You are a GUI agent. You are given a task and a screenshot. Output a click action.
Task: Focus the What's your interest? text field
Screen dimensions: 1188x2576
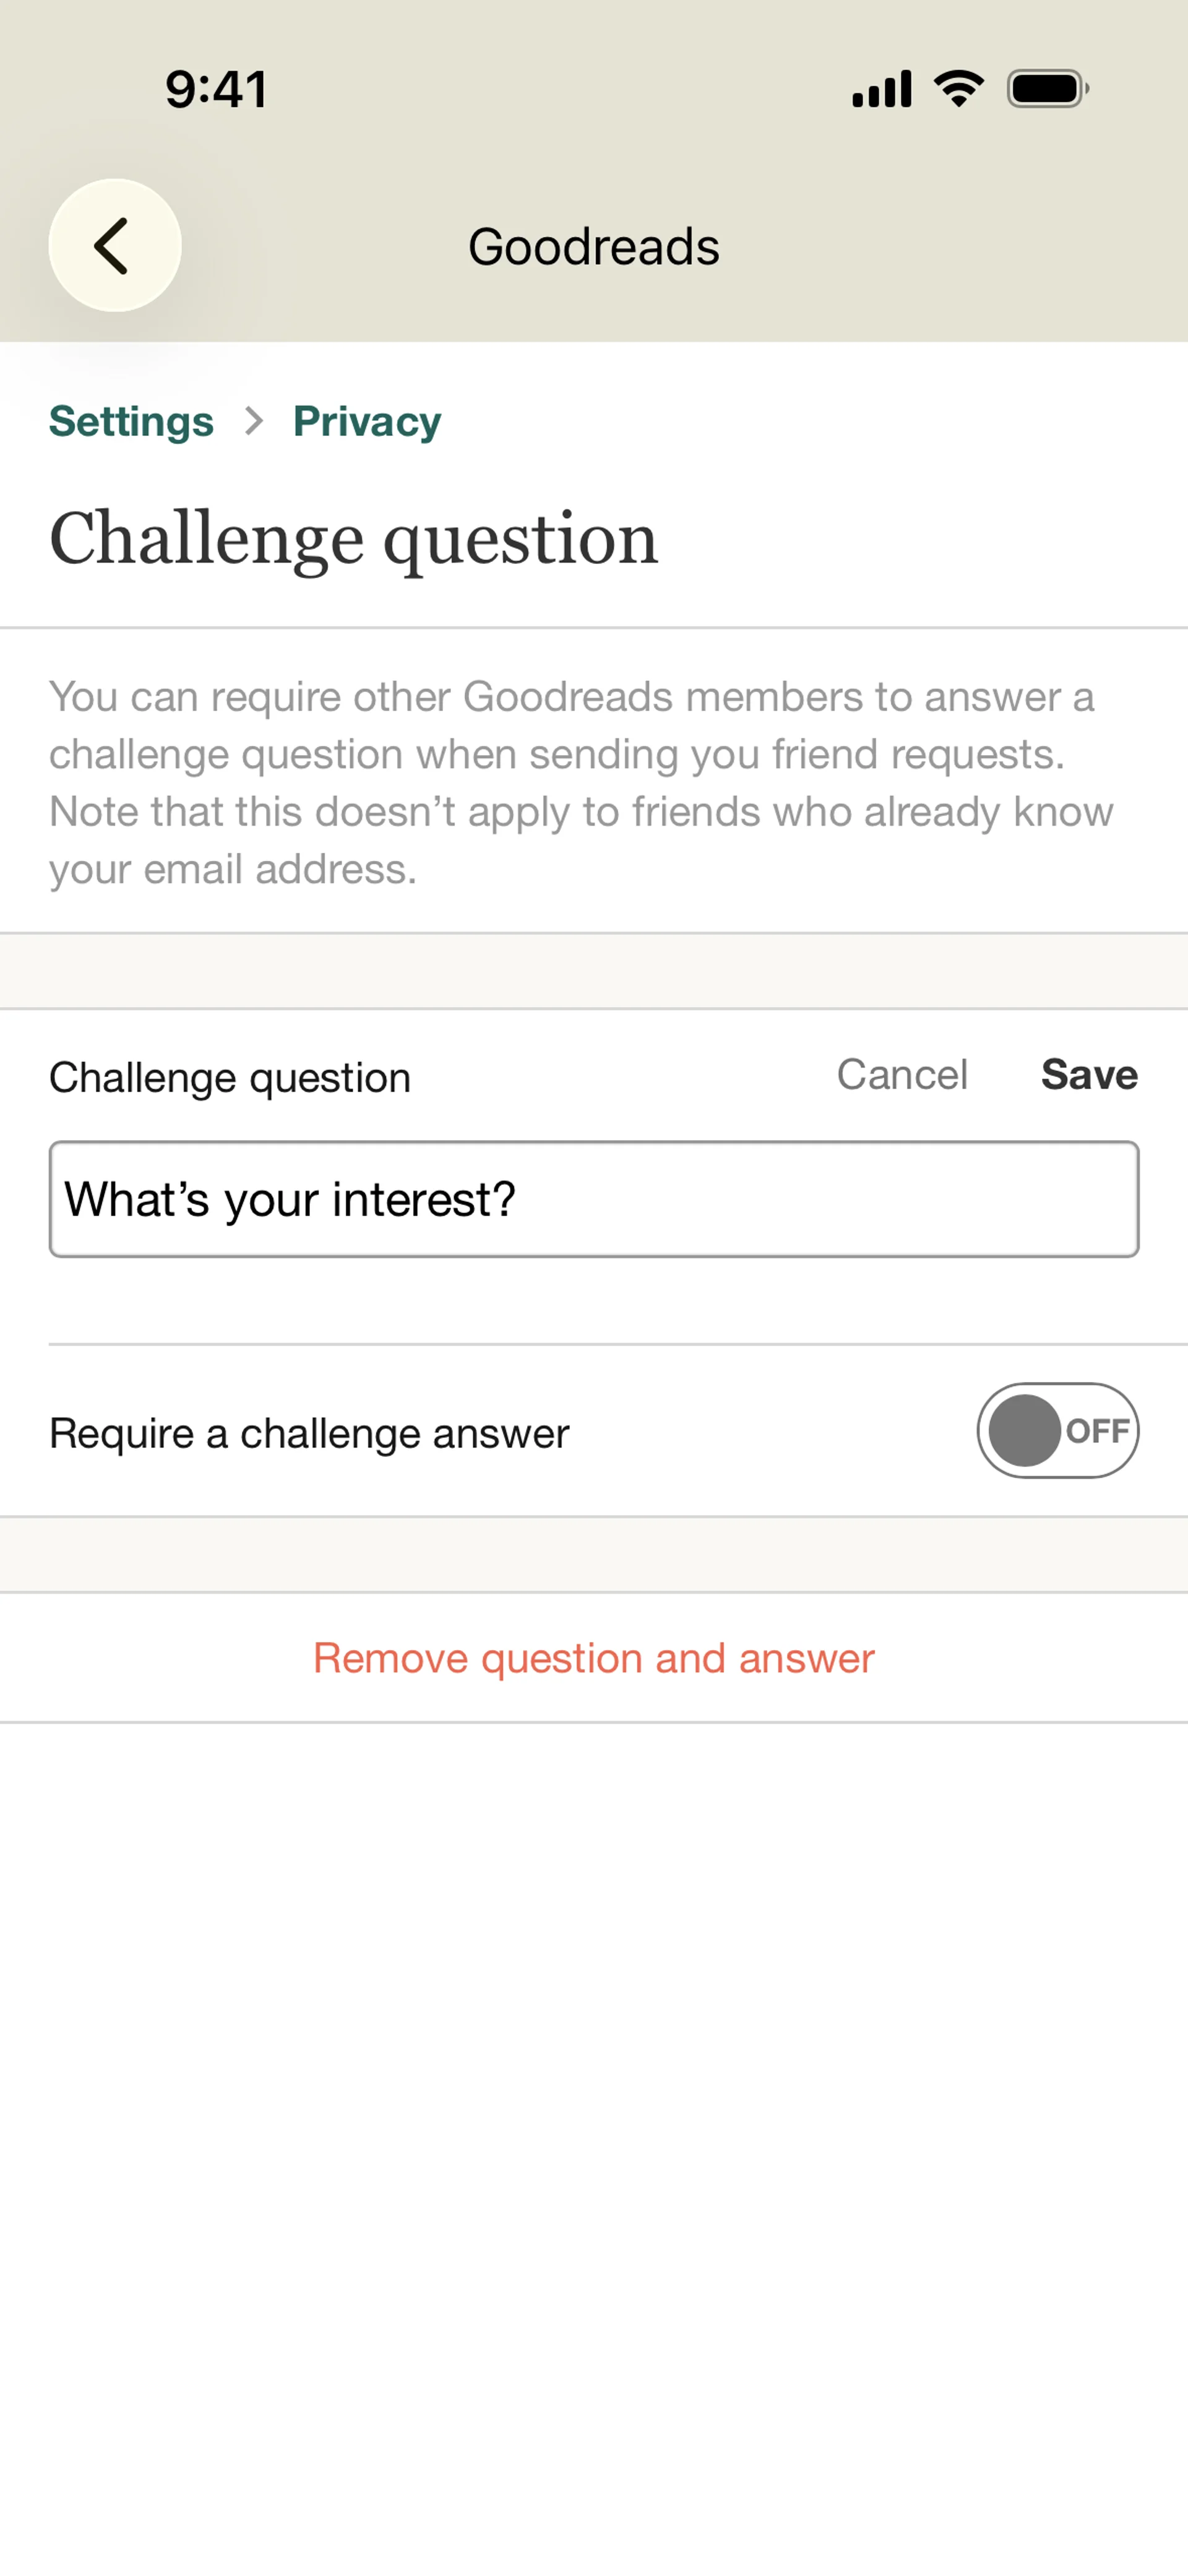coord(594,1199)
